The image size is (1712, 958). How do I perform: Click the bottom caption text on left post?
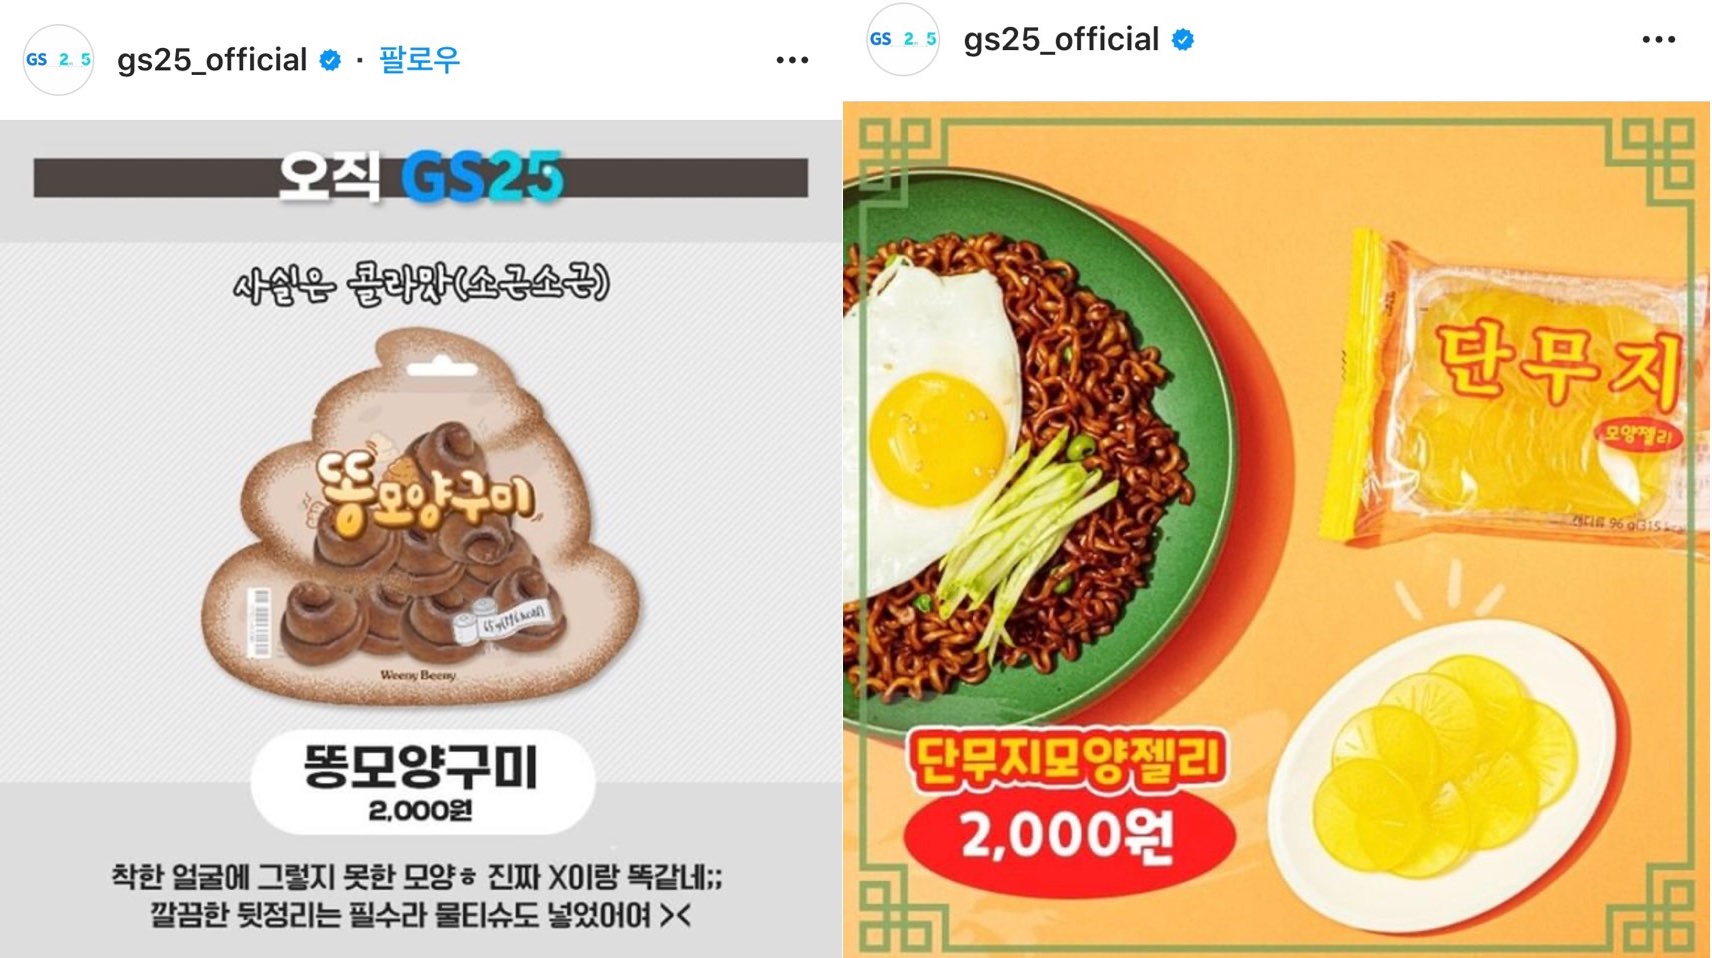[418, 896]
